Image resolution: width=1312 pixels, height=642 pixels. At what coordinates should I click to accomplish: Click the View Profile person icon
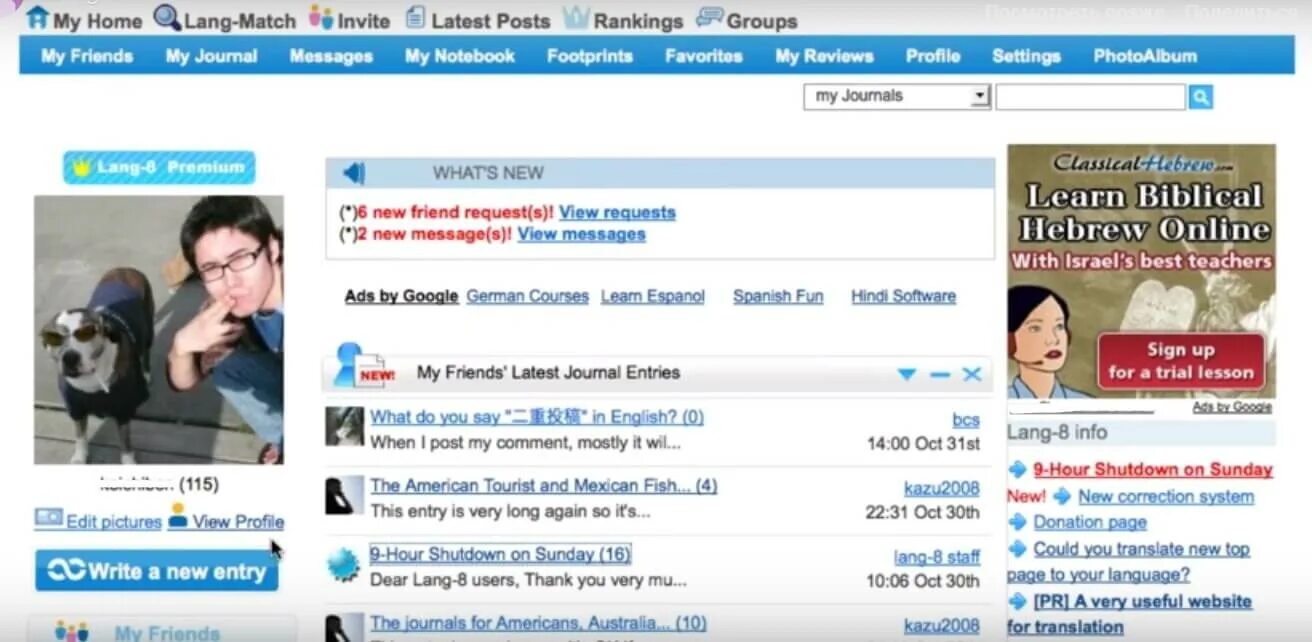(178, 516)
